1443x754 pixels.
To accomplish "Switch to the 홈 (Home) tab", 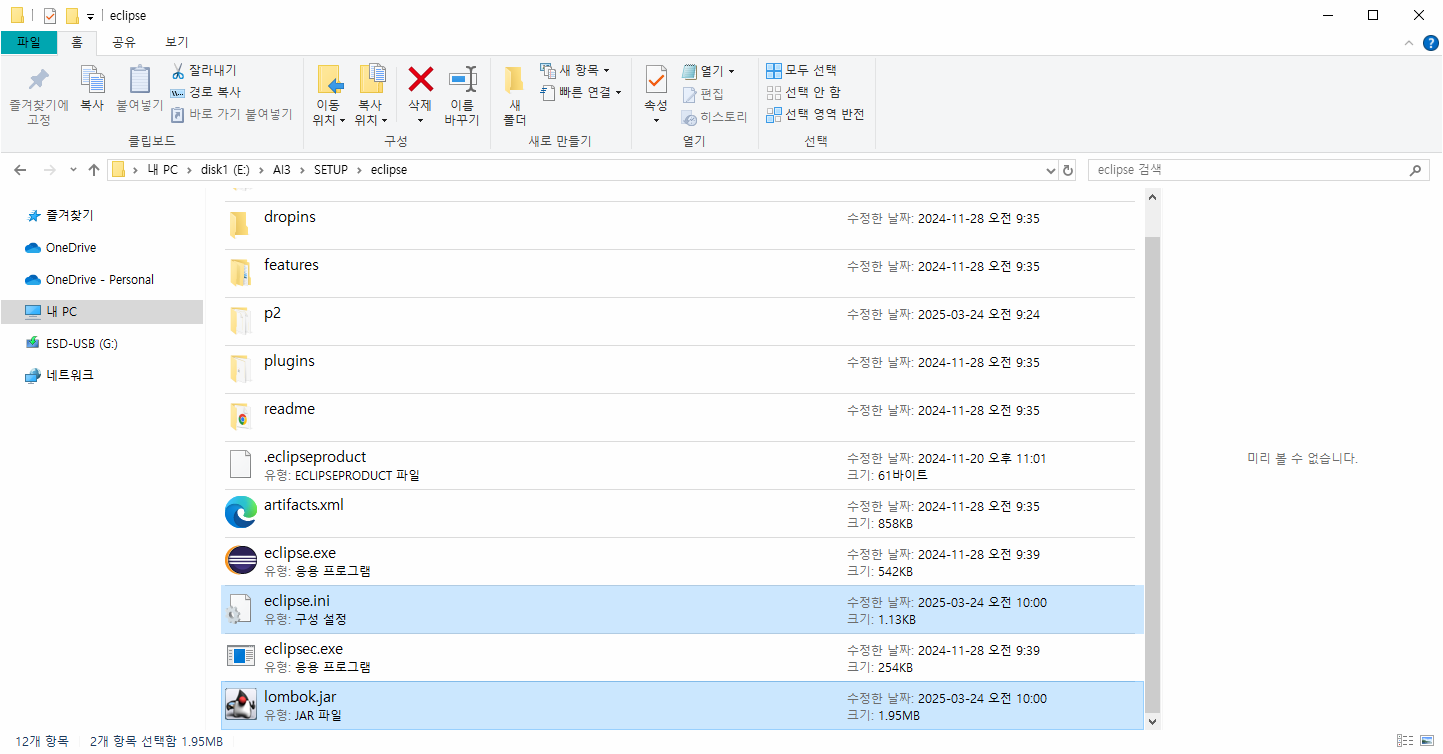I will pyautogui.click(x=77, y=43).
